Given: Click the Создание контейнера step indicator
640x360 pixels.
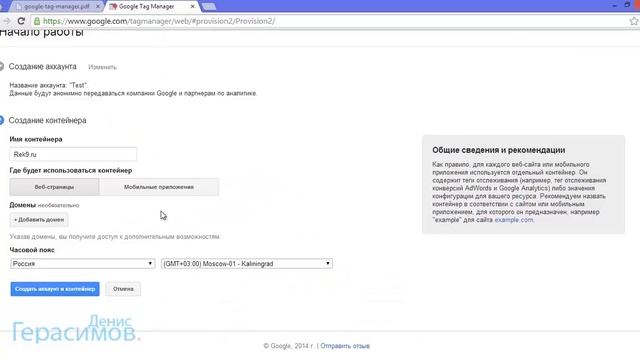Looking at the screenshot, I should [x=2, y=120].
